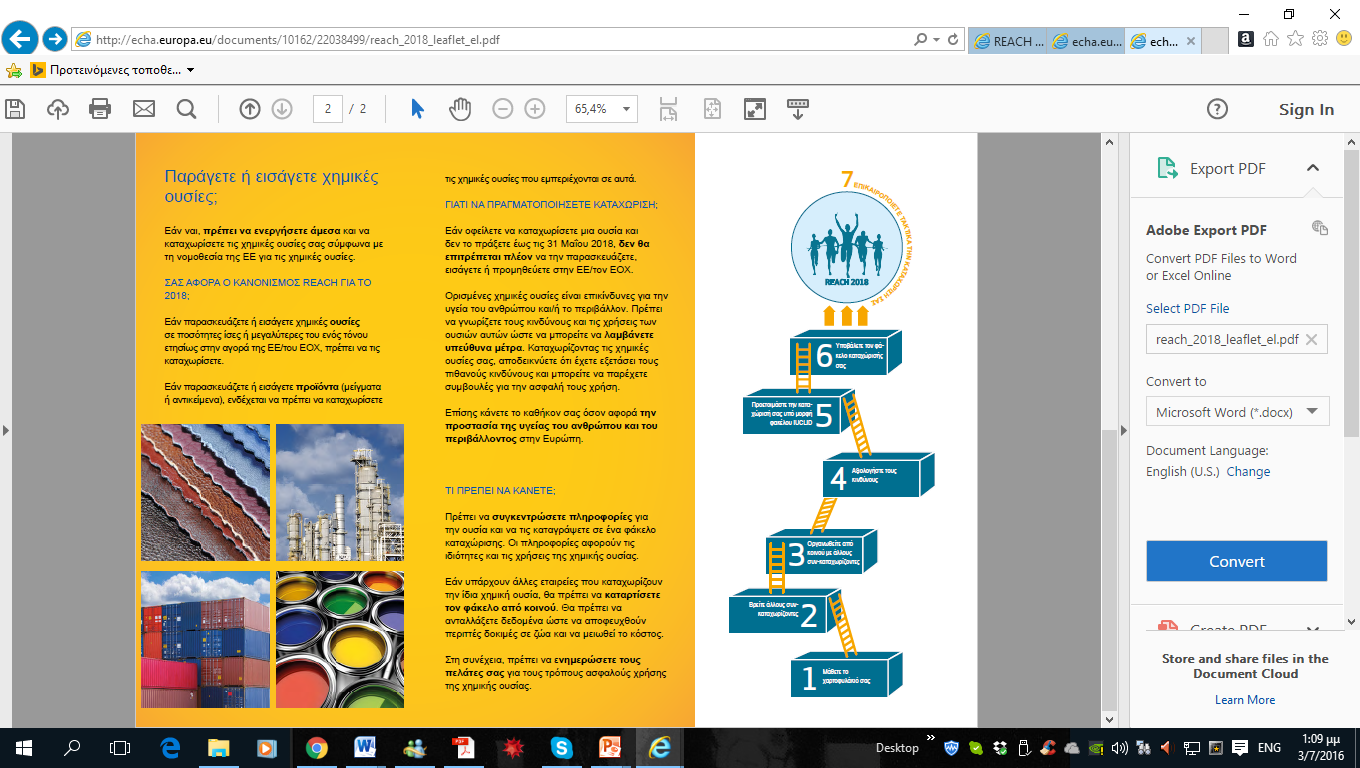
Task: Go to next page arrow
Action: [x=282, y=109]
